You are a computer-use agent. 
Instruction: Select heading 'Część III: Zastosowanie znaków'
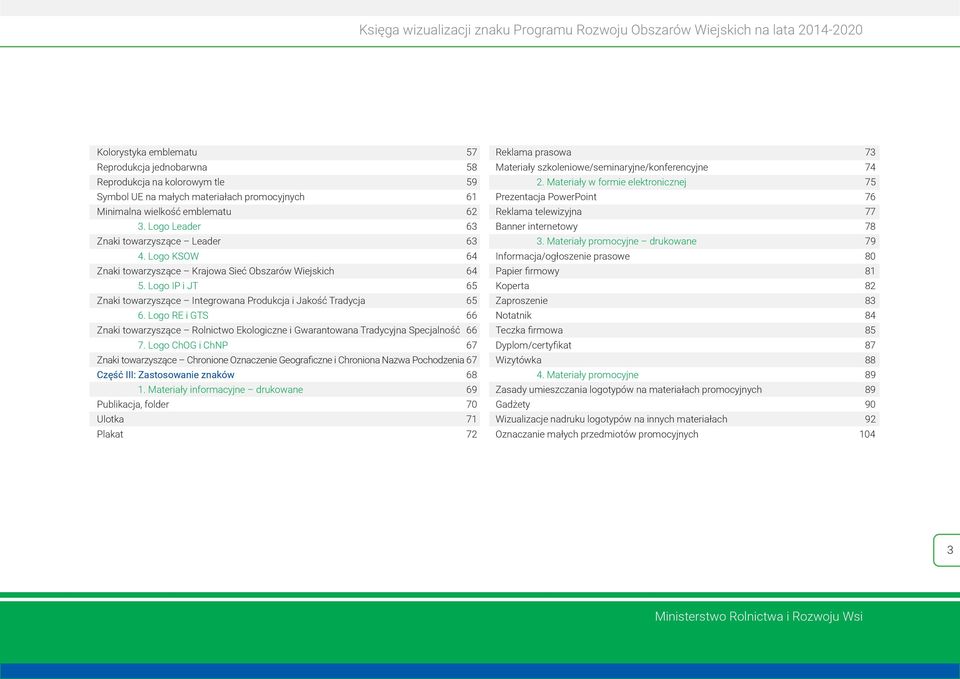point(165,375)
